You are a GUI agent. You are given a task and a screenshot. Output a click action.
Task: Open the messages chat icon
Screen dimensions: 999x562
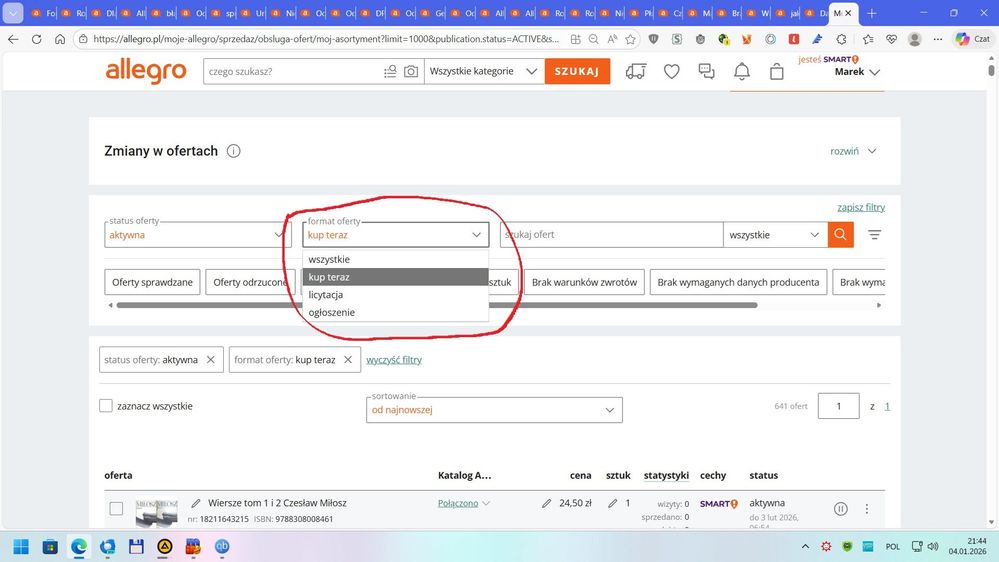pos(707,72)
